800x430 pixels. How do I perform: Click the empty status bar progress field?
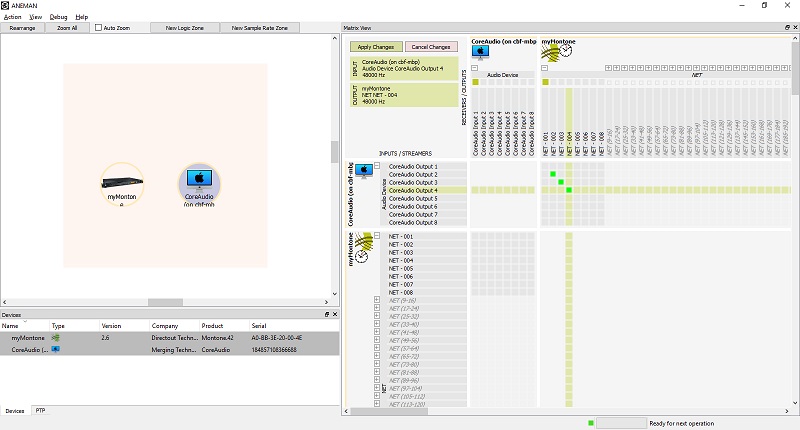621,423
